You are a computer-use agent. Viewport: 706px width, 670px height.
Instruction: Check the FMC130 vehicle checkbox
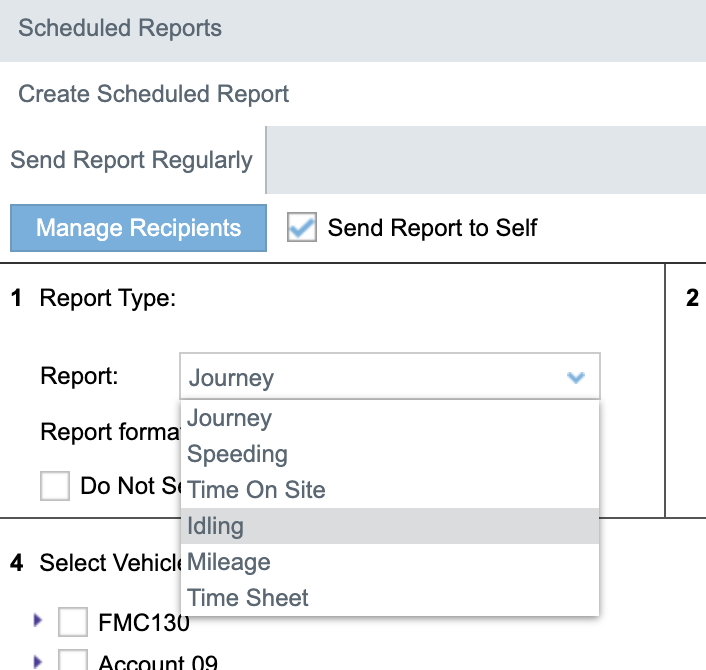click(73, 623)
